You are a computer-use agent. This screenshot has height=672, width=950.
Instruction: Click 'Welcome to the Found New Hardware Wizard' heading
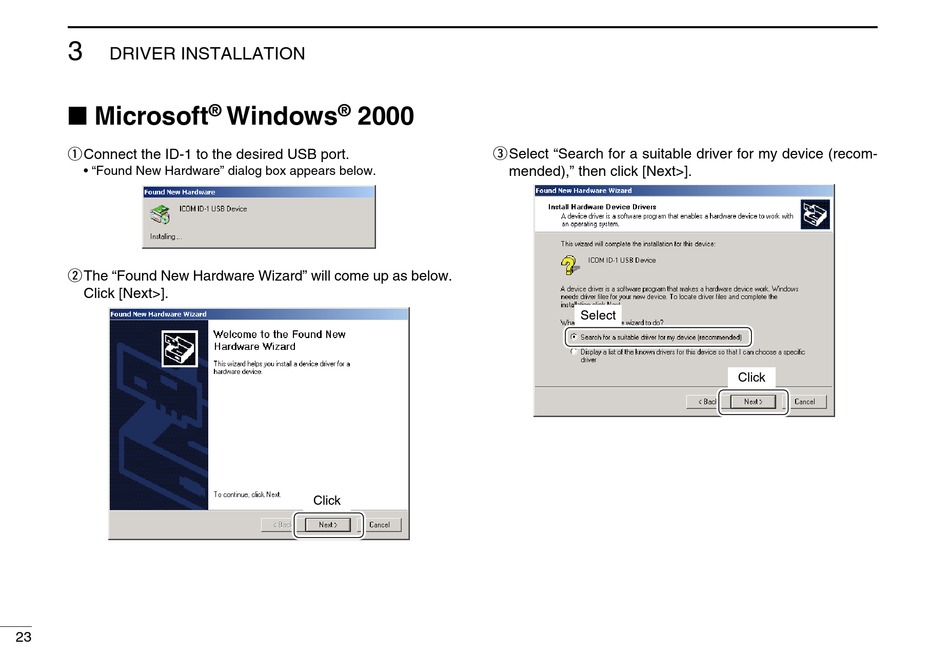click(279, 340)
